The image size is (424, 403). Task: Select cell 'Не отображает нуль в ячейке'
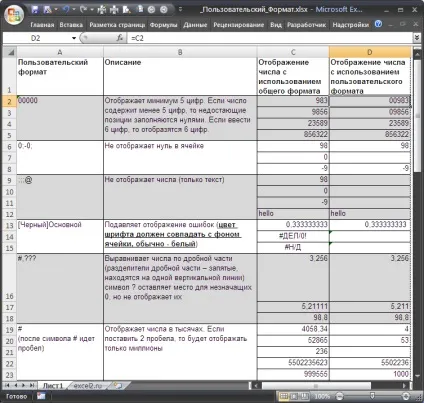(180, 157)
